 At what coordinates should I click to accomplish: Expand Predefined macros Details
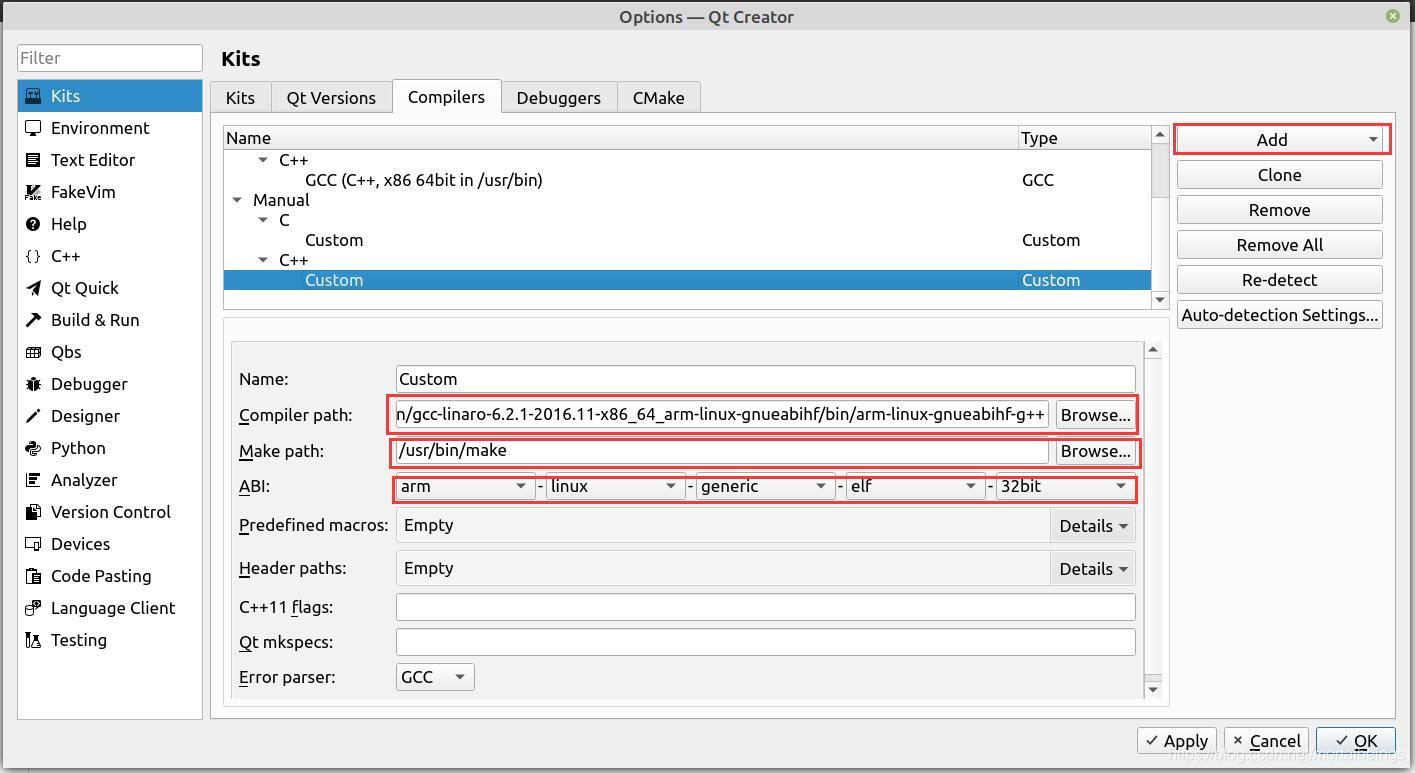1092,525
